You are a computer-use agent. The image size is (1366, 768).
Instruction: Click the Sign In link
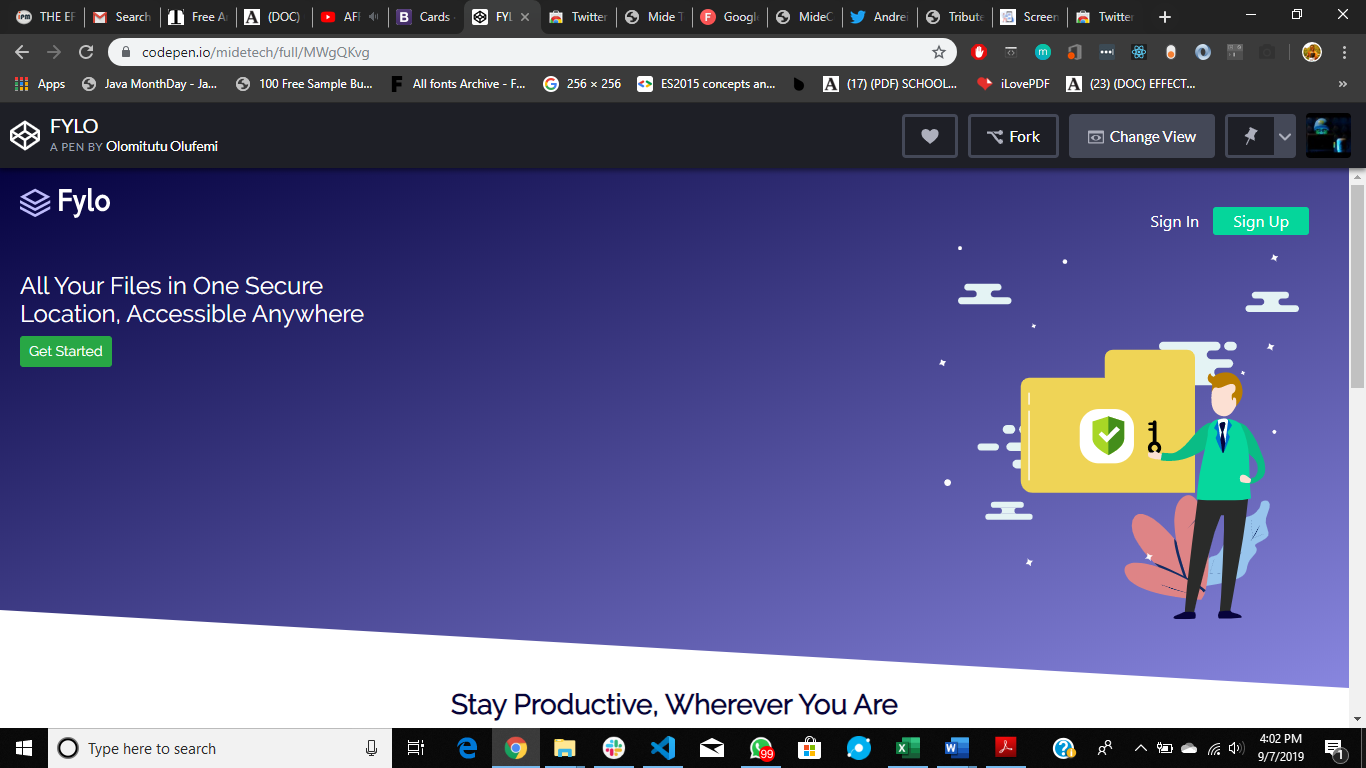click(x=1174, y=222)
